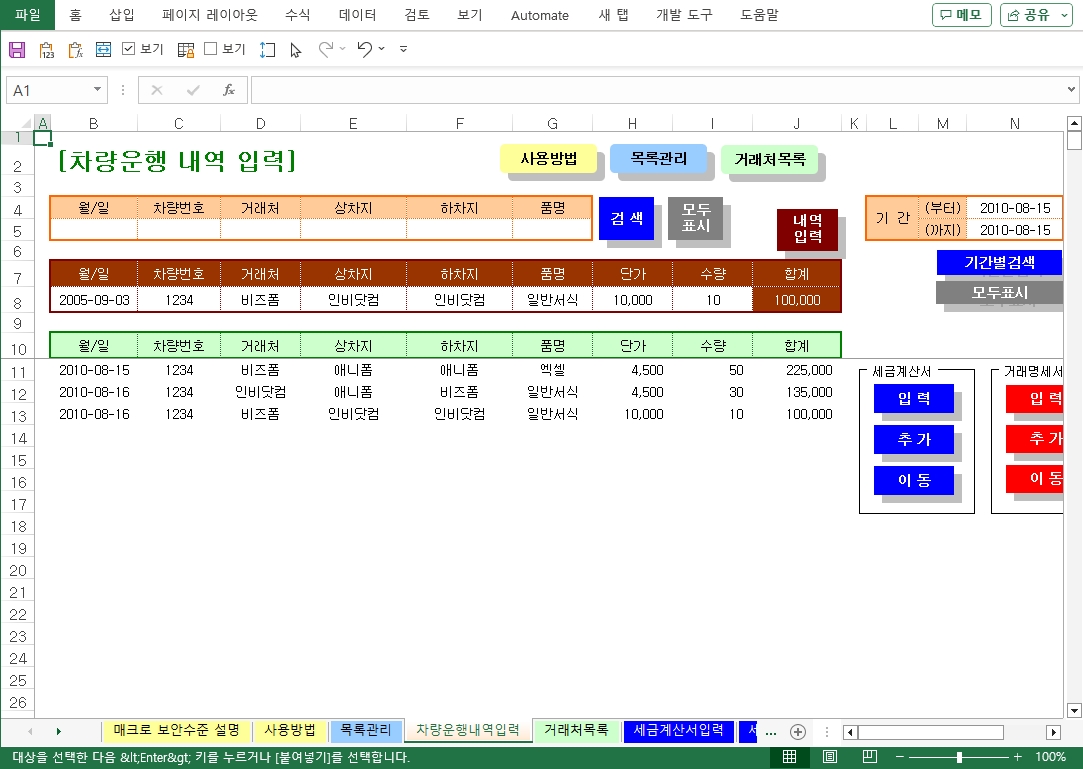Add a new sheet with plus icon
This screenshot has width=1083, height=769.
click(797, 731)
